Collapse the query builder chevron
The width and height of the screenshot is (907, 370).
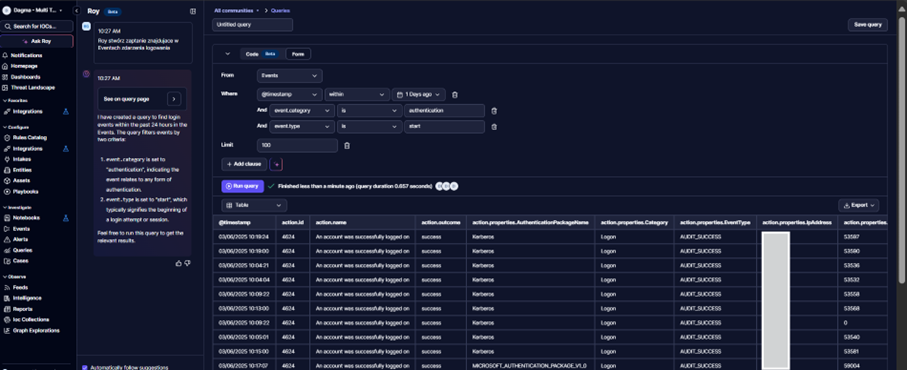pyautogui.click(x=227, y=54)
